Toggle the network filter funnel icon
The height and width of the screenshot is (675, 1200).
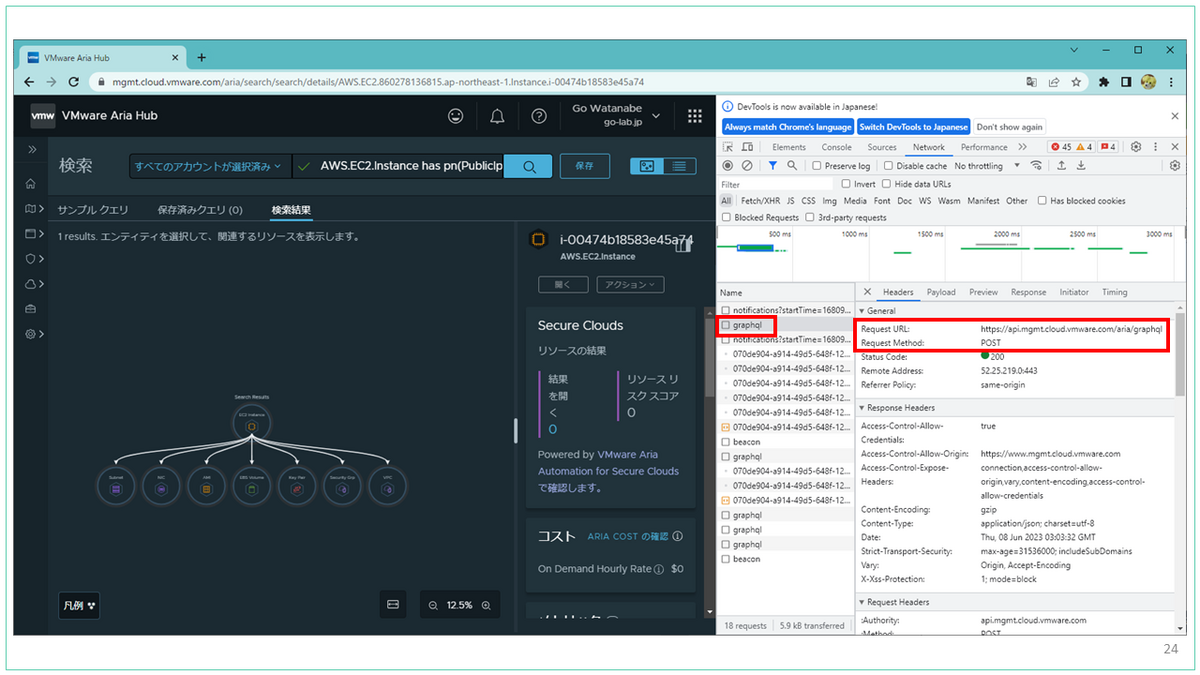coord(772,165)
